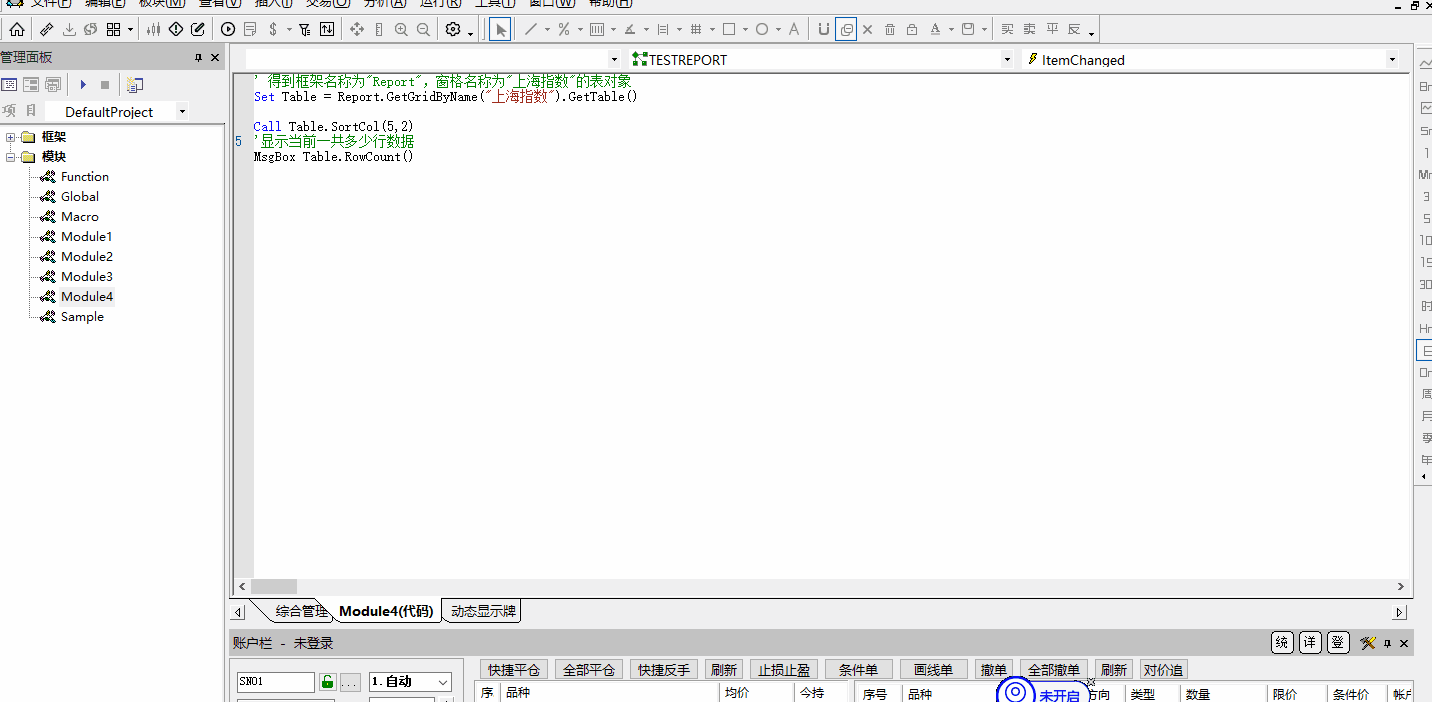Click the edit note toolbar icon
The width and height of the screenshot is (1432, 702).
pyautogui.click(x=198, y=30)
